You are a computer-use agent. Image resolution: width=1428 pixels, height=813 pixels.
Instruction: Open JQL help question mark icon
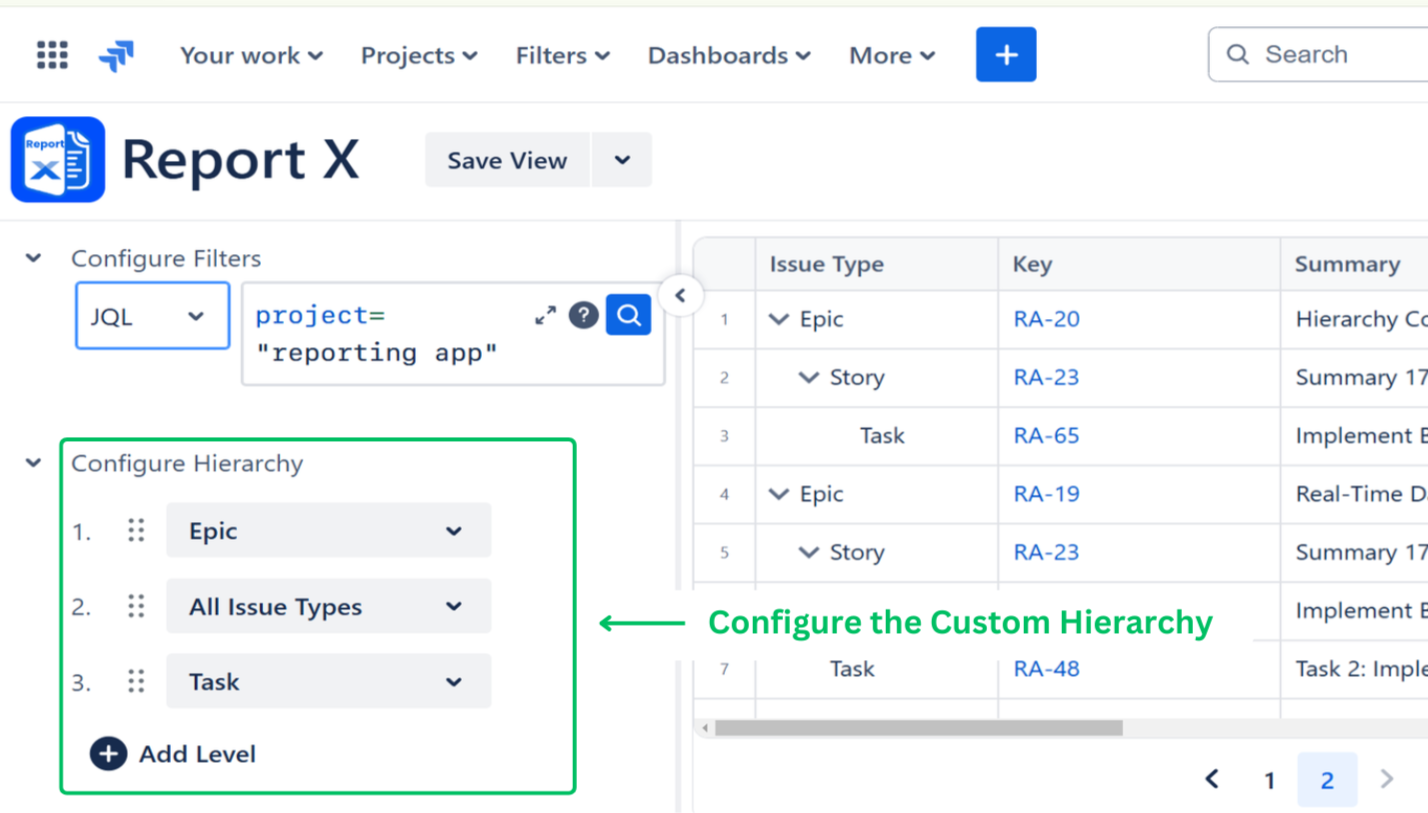pos(583,316)
